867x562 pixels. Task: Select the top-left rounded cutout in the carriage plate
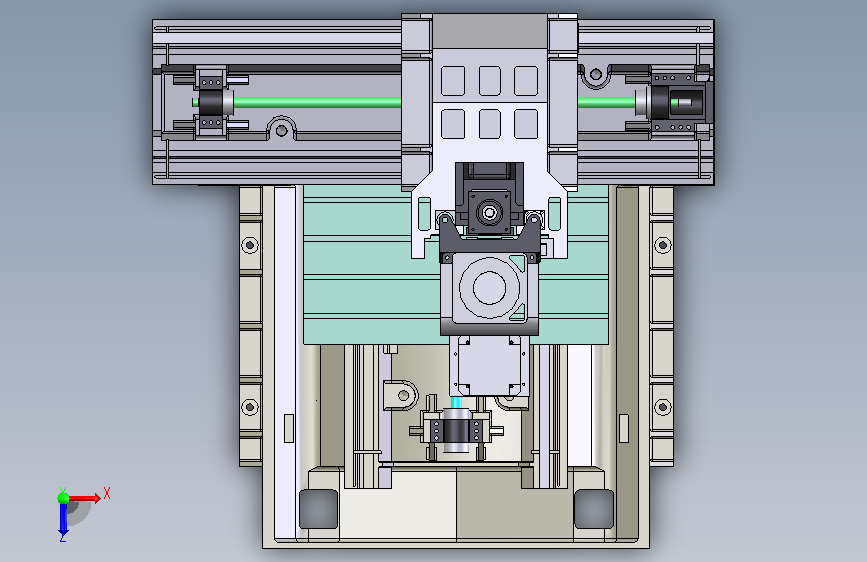pyautogui.click(x=453, y=81)
